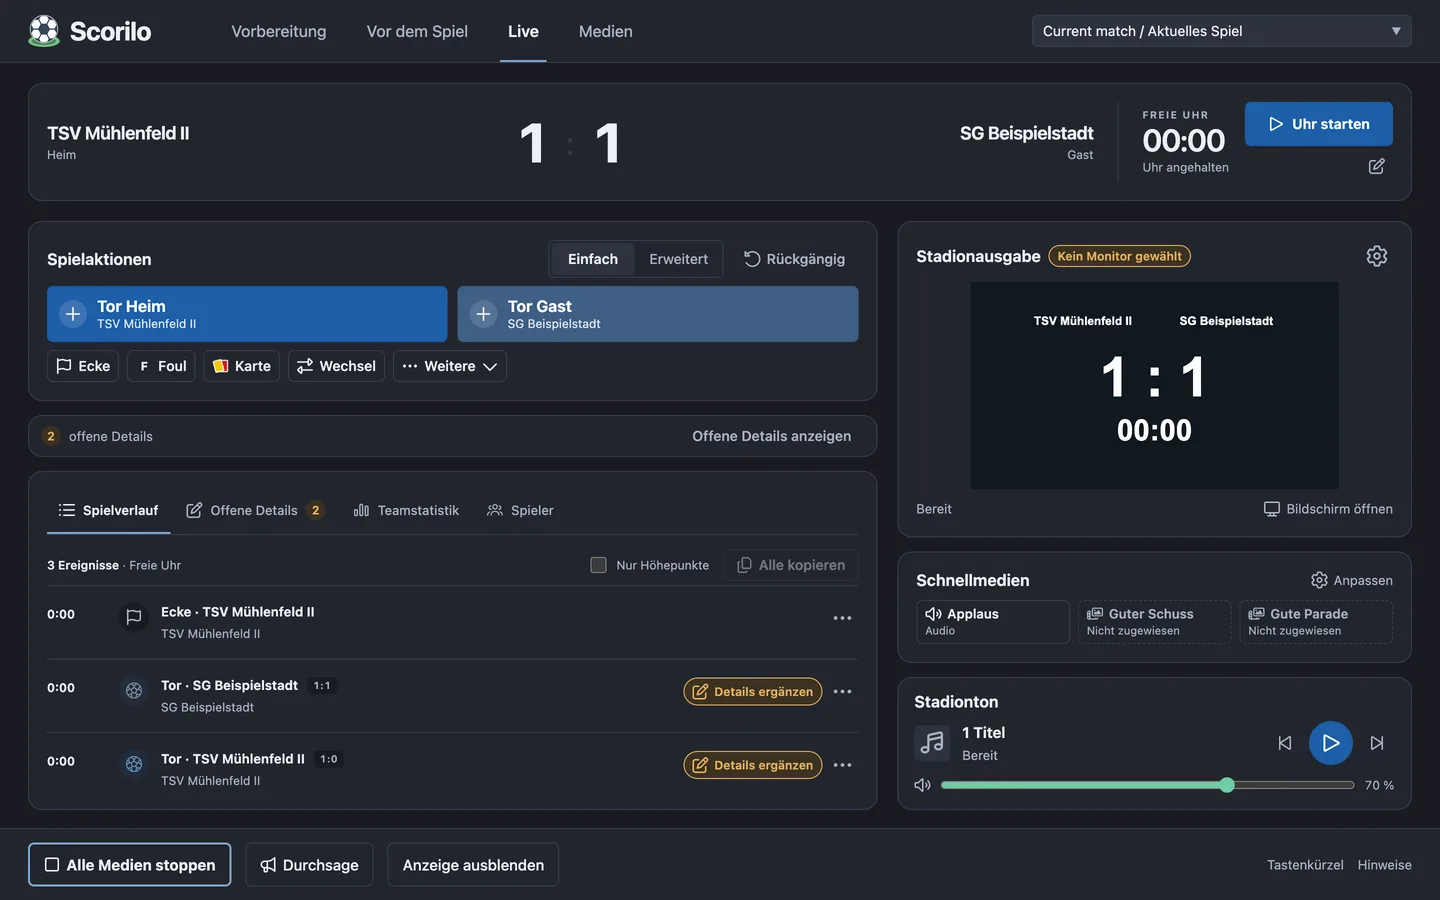Expand the Weitere actions dropdown

click(x=450, y=366)
